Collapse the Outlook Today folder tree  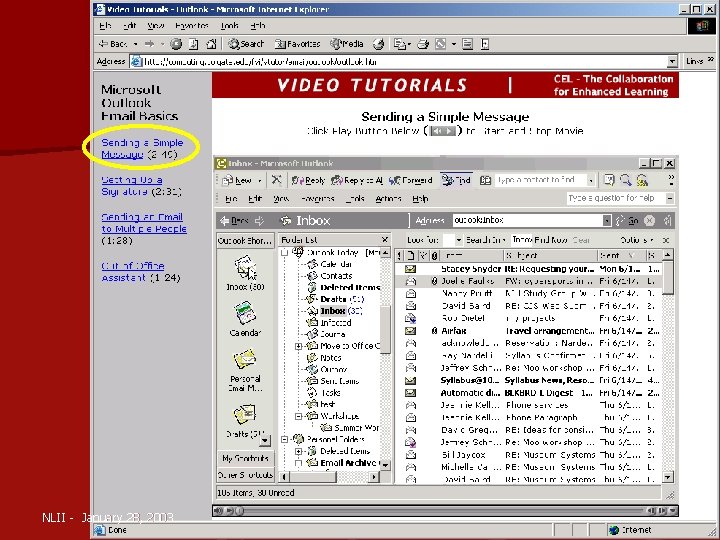(284, 253)
